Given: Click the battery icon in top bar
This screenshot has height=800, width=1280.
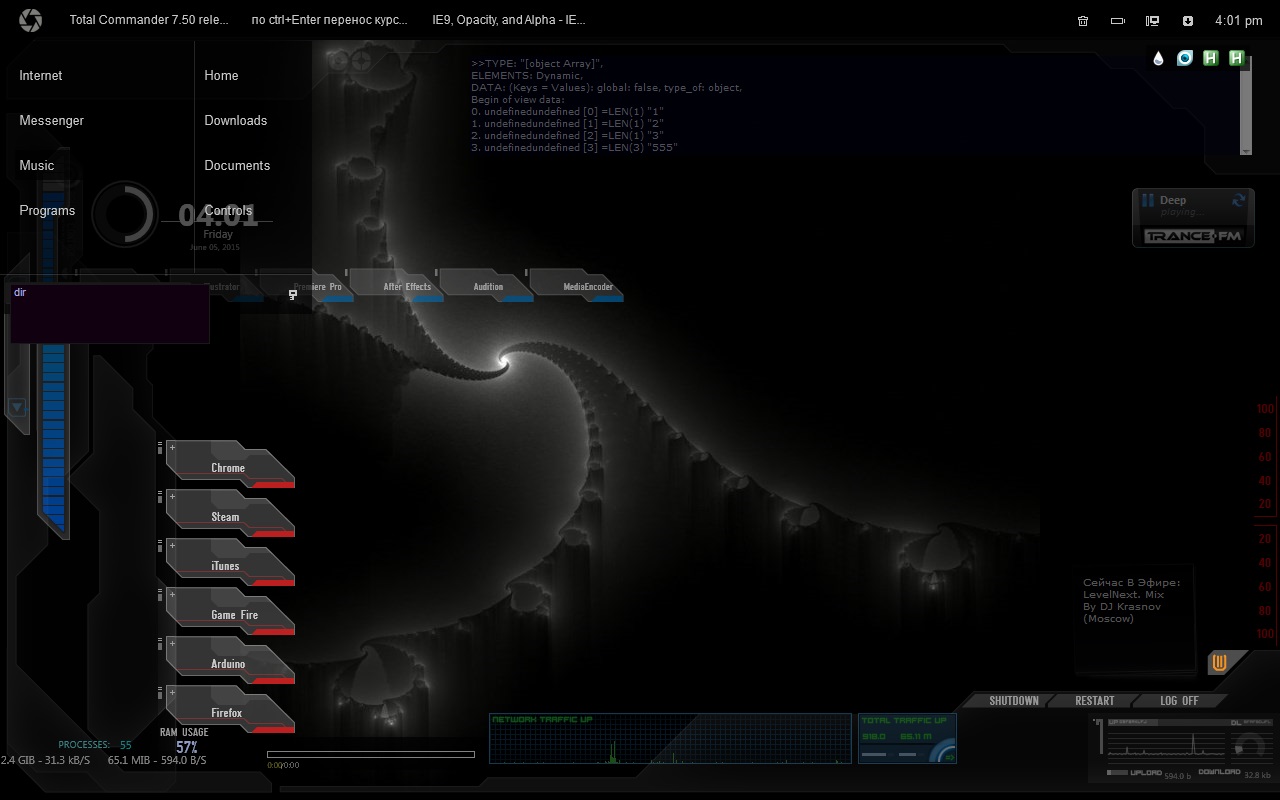Looking at the screenshot, I should pyautogui.click(x=1118, y=21).
